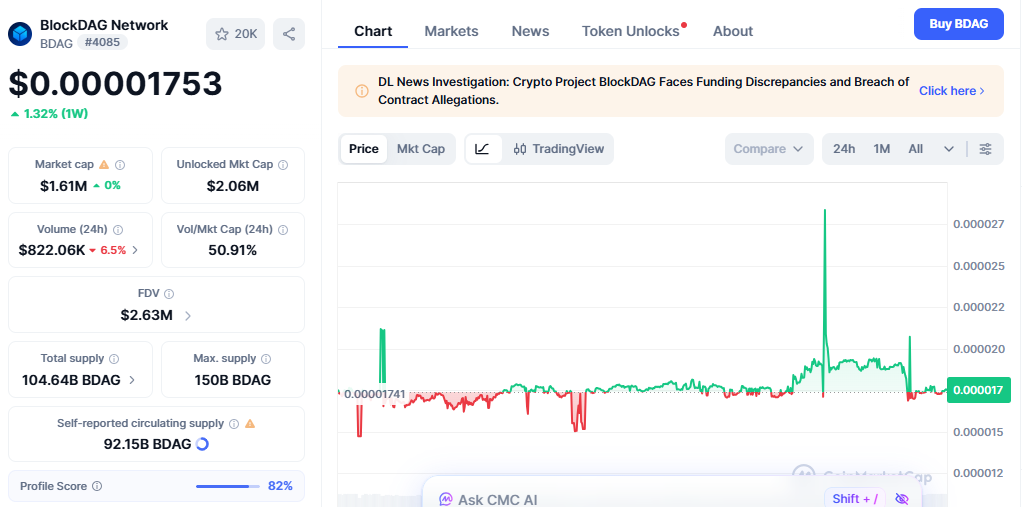Open the News tab

coord(530,31)
